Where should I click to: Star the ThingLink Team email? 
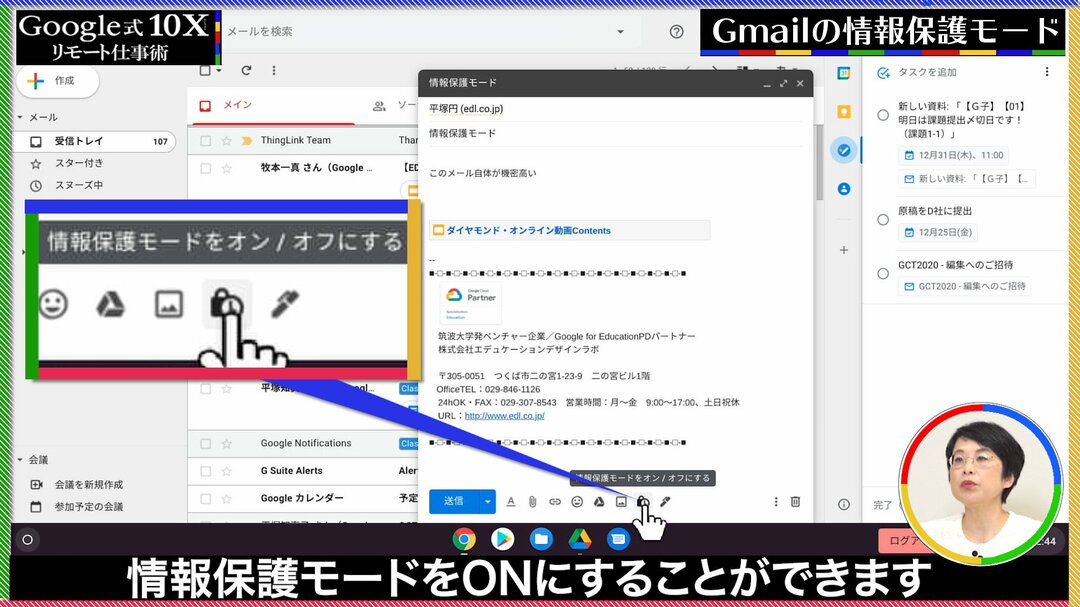[x=226, y=141]
